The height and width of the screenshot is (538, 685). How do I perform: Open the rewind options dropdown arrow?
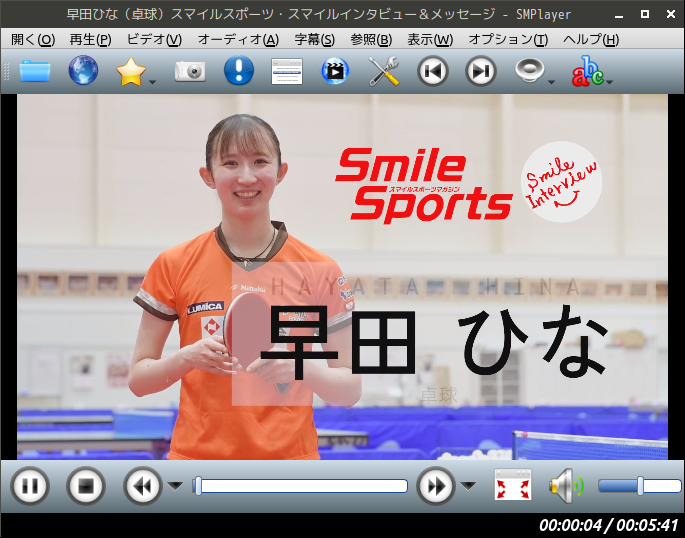(x=175, y=486)
